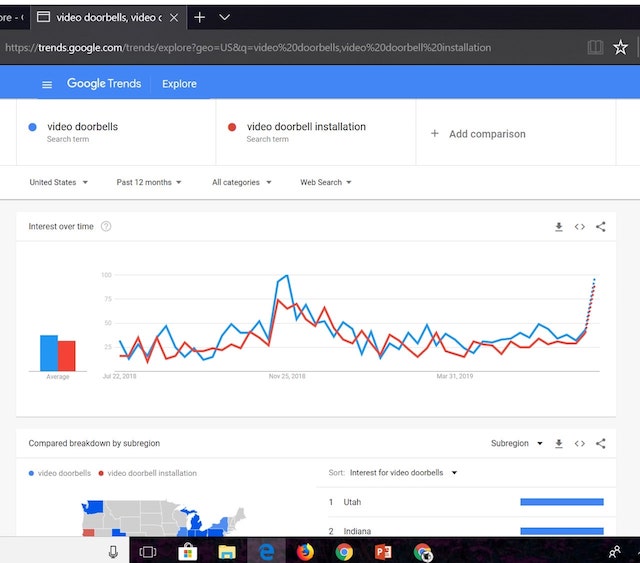Click video doorbell installation map legend entry
640x563 pixels.
click(148, 473)
